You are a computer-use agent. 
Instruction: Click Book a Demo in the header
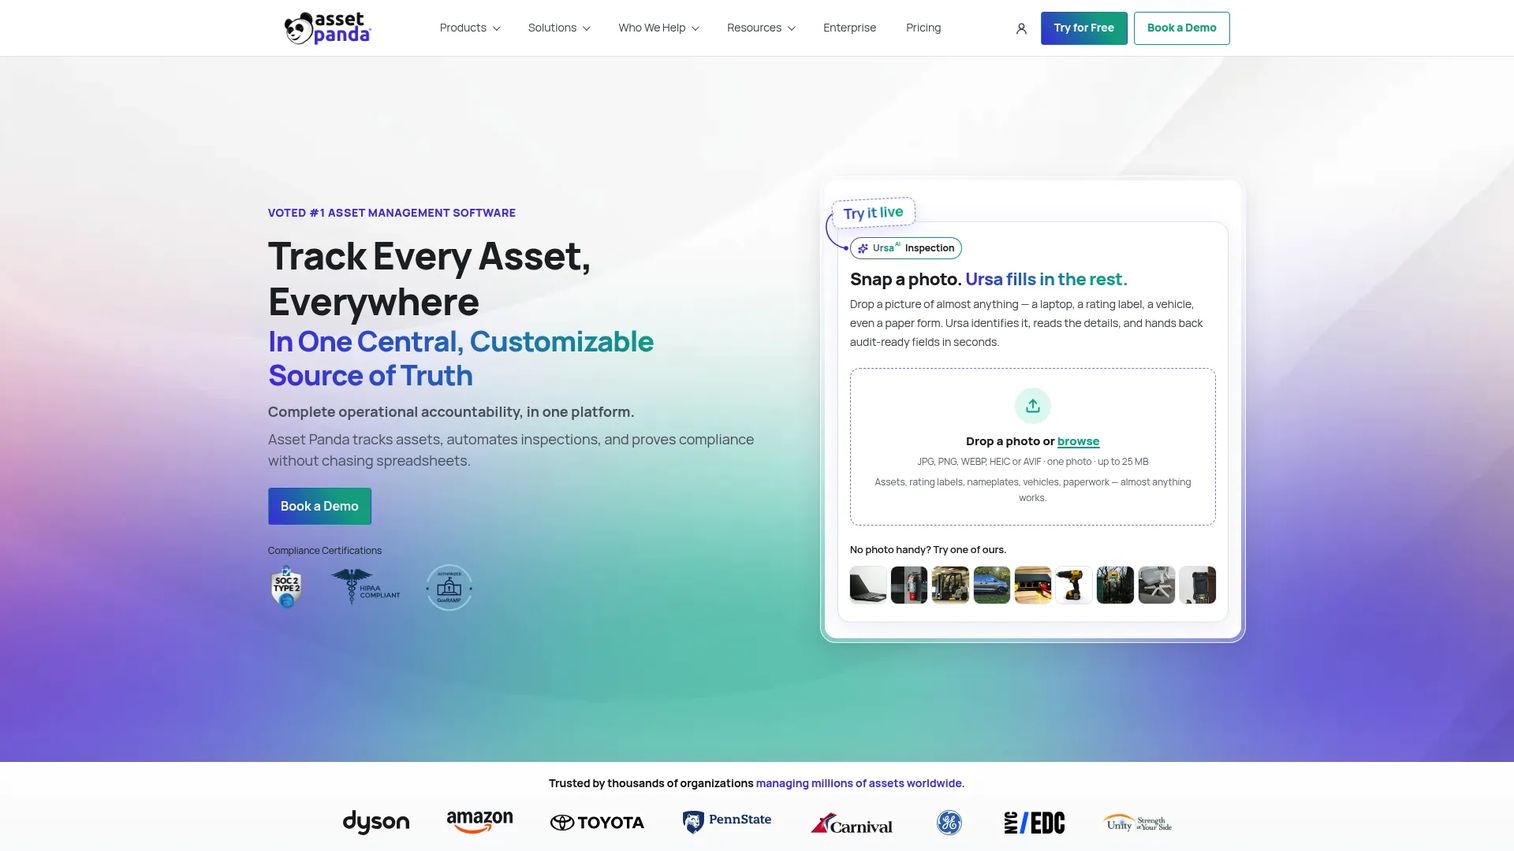point(1182,28)
